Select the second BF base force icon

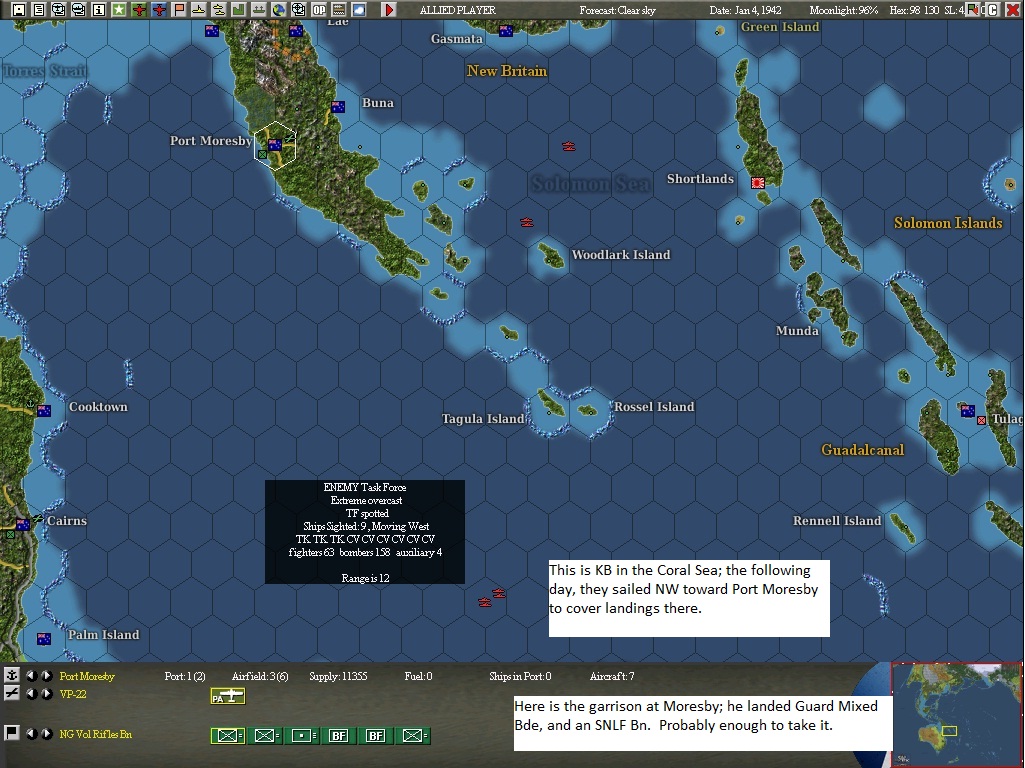point(375,736)
